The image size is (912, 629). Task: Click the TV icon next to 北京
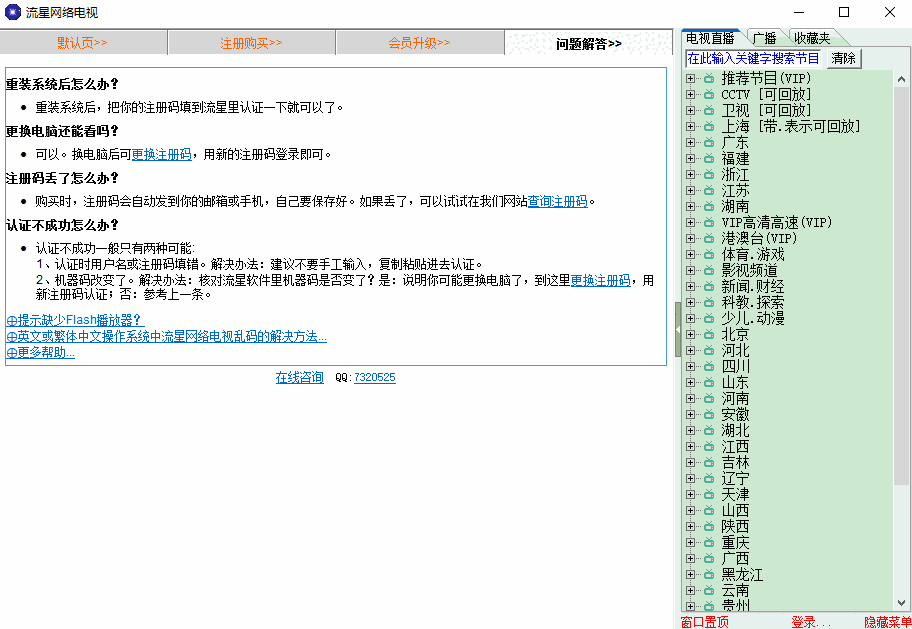[x=708, y=335]
